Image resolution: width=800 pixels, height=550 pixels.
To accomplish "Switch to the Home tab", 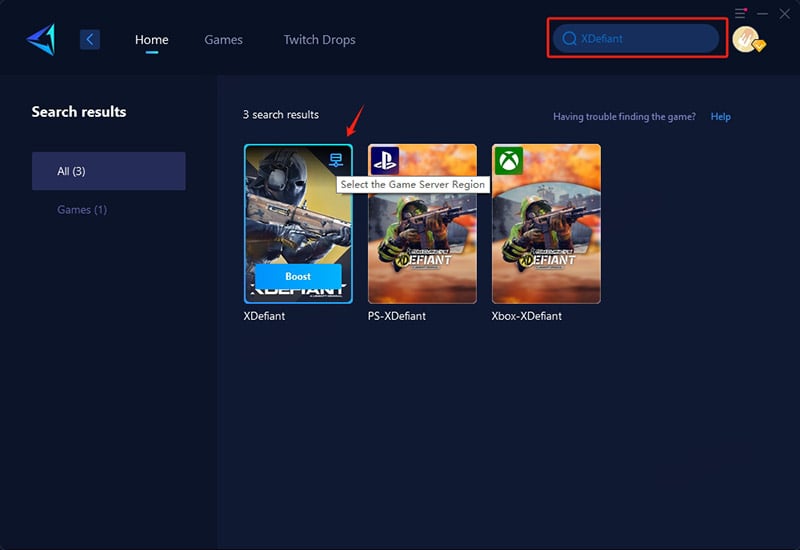I will coord(152,40).
